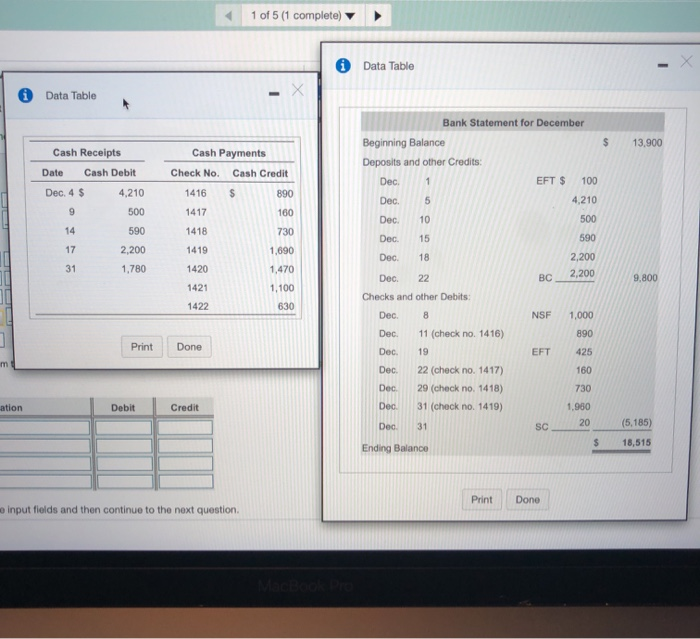Close the Cash Receipts Data Table window
Viewport: 700px width, 639px height.
pyautogui.click(x=298, y=90)
